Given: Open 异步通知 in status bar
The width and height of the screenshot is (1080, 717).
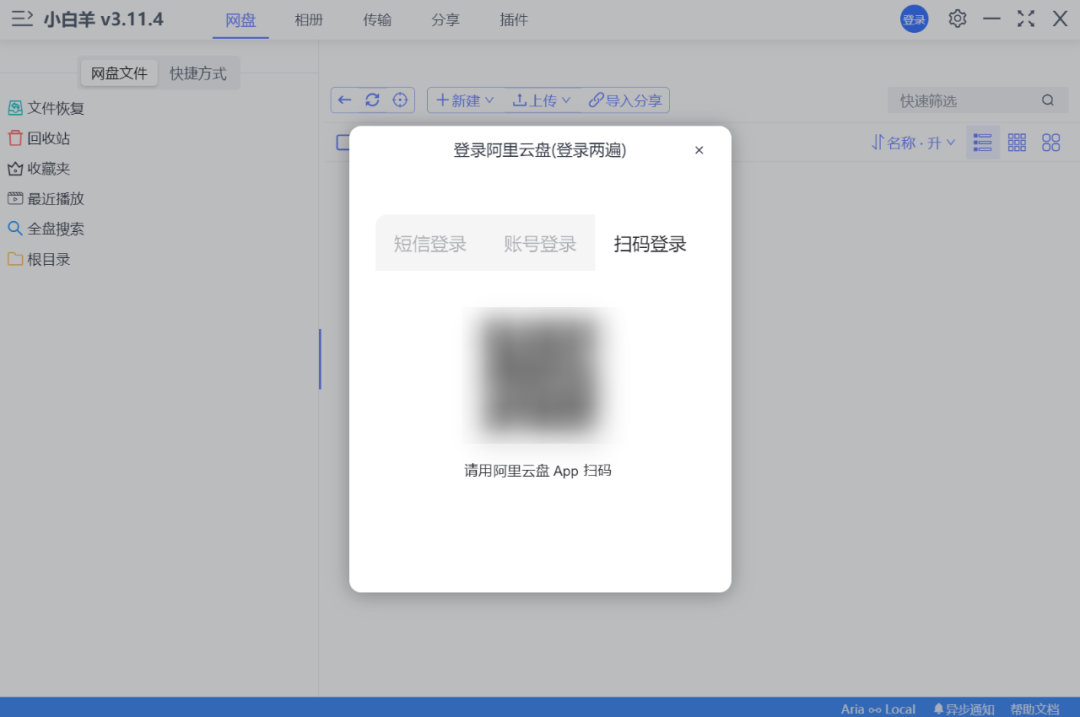Looking at the screenshot, I should point(964,709).
